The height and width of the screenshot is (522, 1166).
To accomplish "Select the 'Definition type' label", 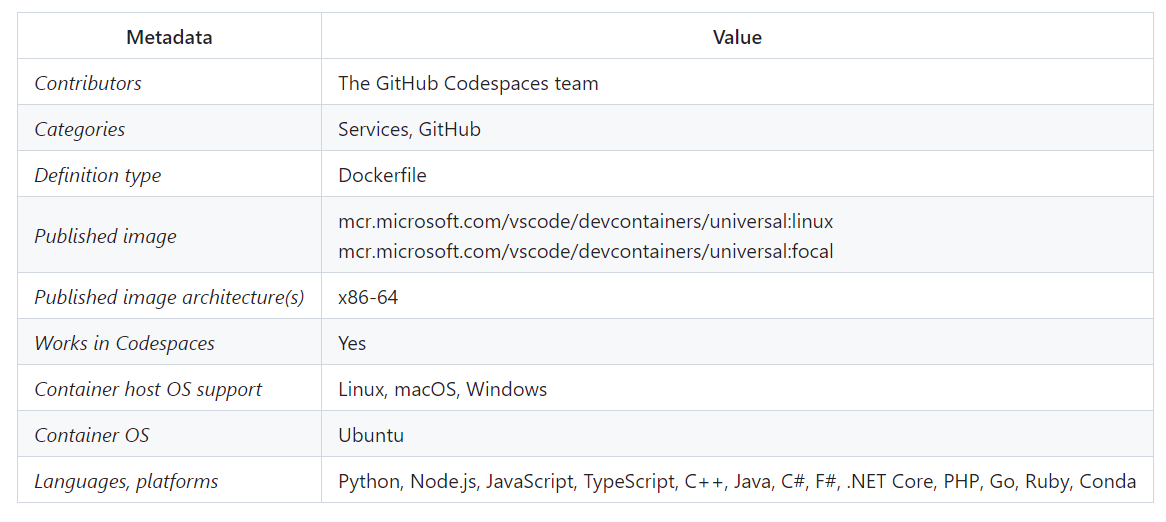I will (97, 175).
